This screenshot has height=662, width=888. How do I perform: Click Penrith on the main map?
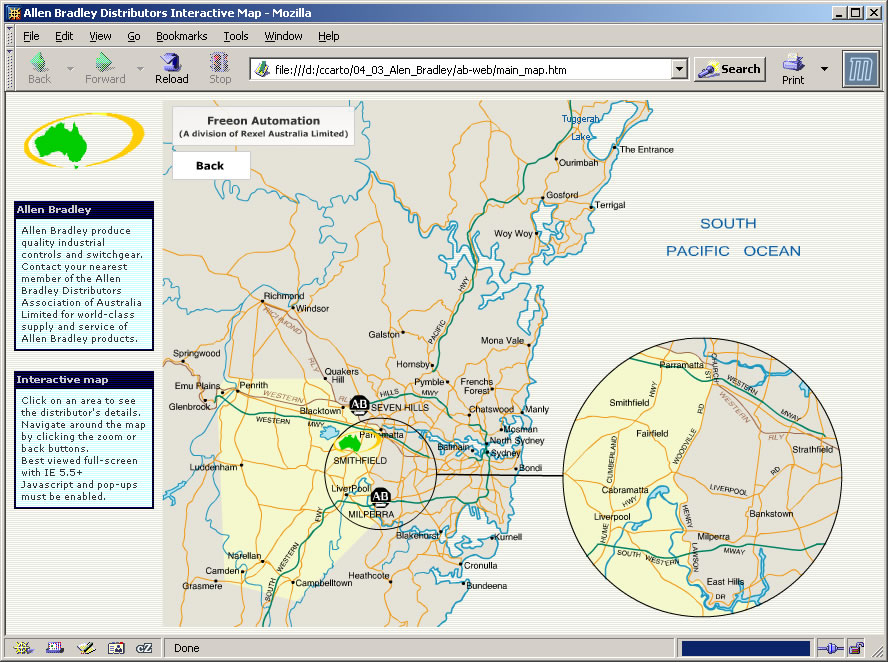coord(253,385)
